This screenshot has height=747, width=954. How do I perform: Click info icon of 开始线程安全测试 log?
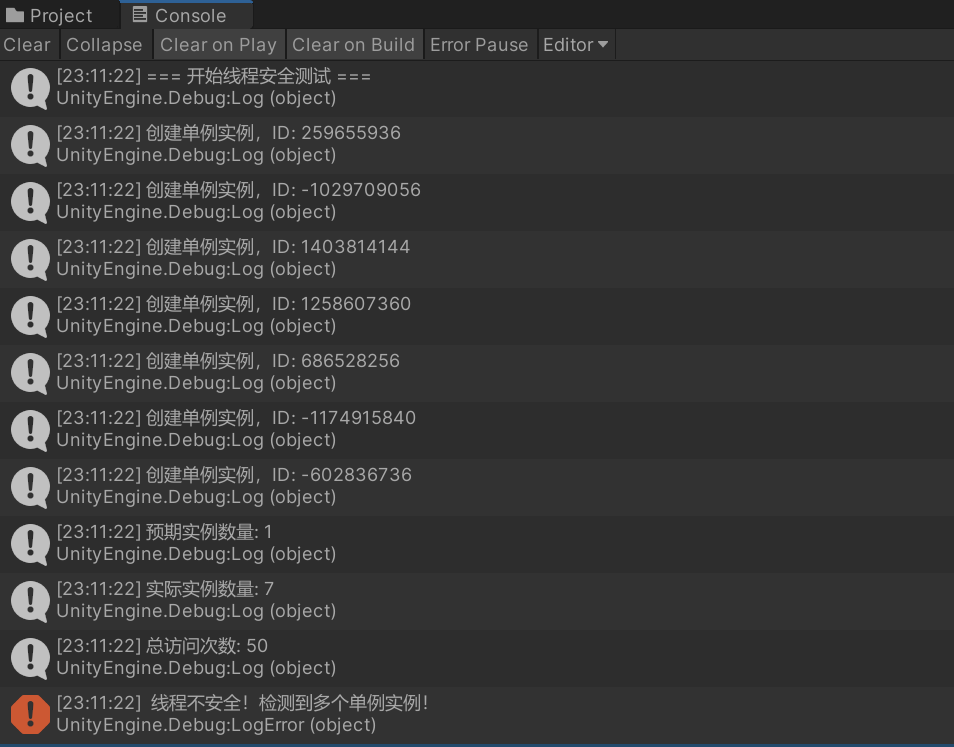30,88
